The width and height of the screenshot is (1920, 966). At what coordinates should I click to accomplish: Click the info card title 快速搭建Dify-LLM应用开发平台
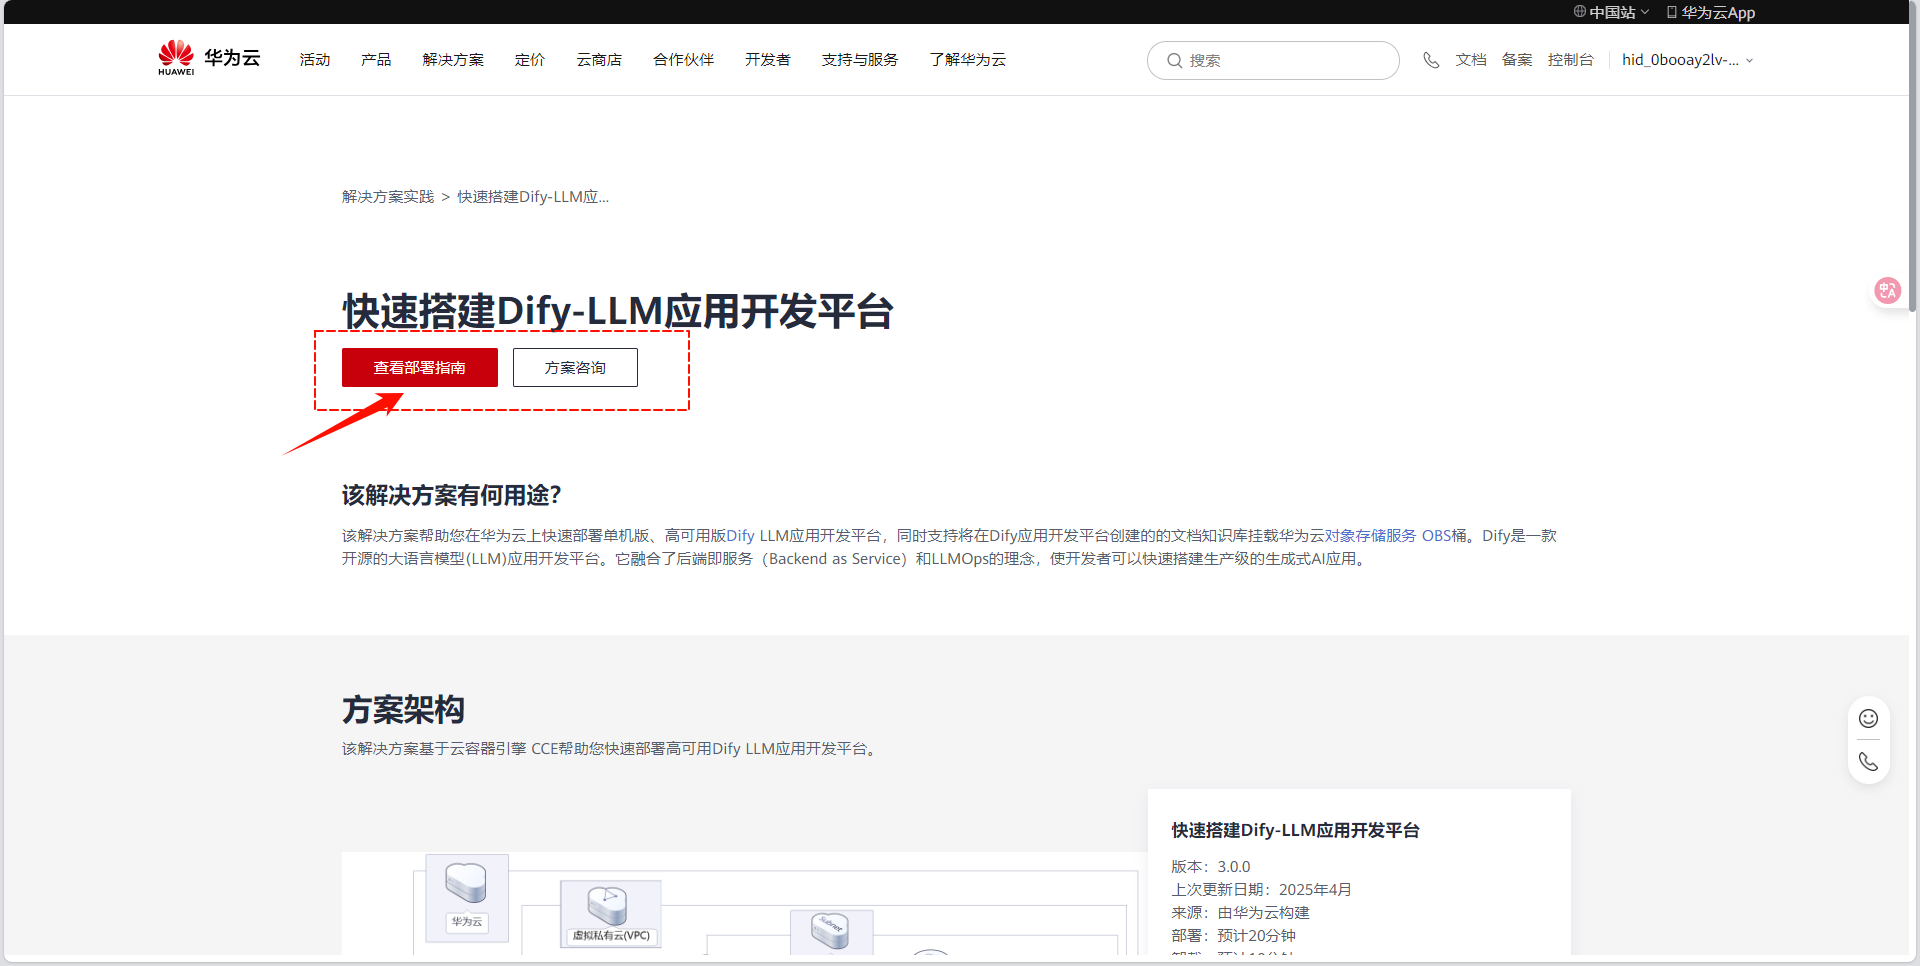pos(1296,831)
